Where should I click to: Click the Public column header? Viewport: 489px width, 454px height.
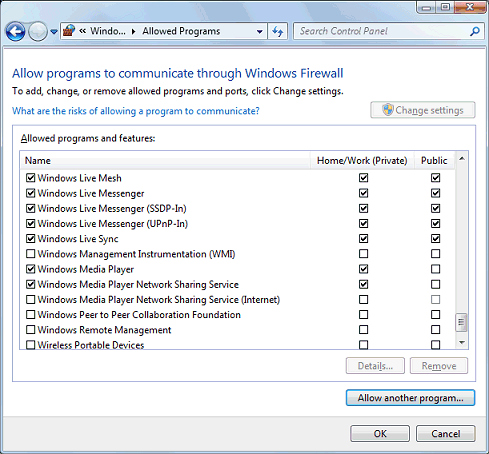click(x=434, y=161)
